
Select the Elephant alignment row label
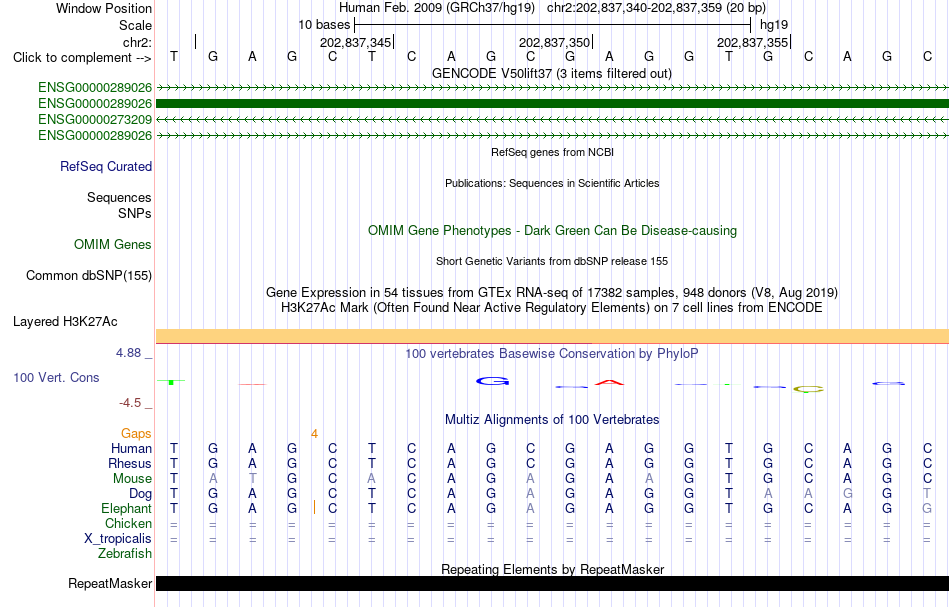click(126, 509)
